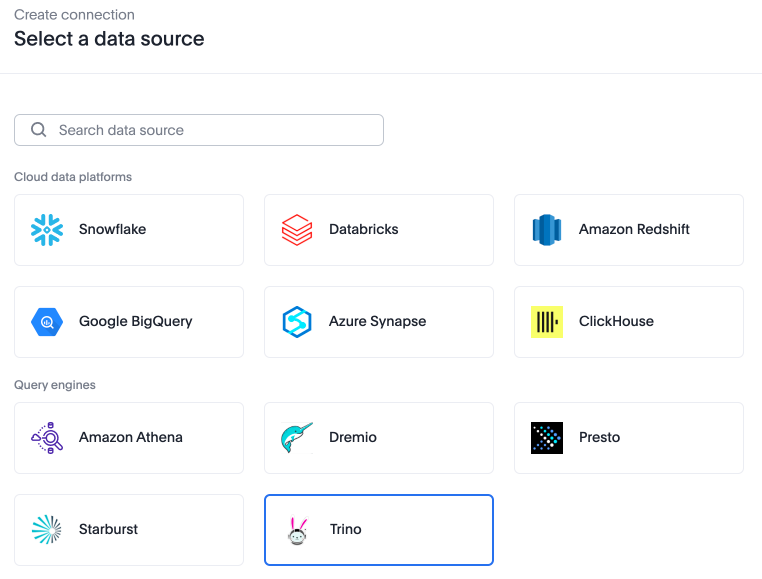Click the Snowflake logo icon
Viewport: 762px width, 579px height.
click(x=47, y=230)
